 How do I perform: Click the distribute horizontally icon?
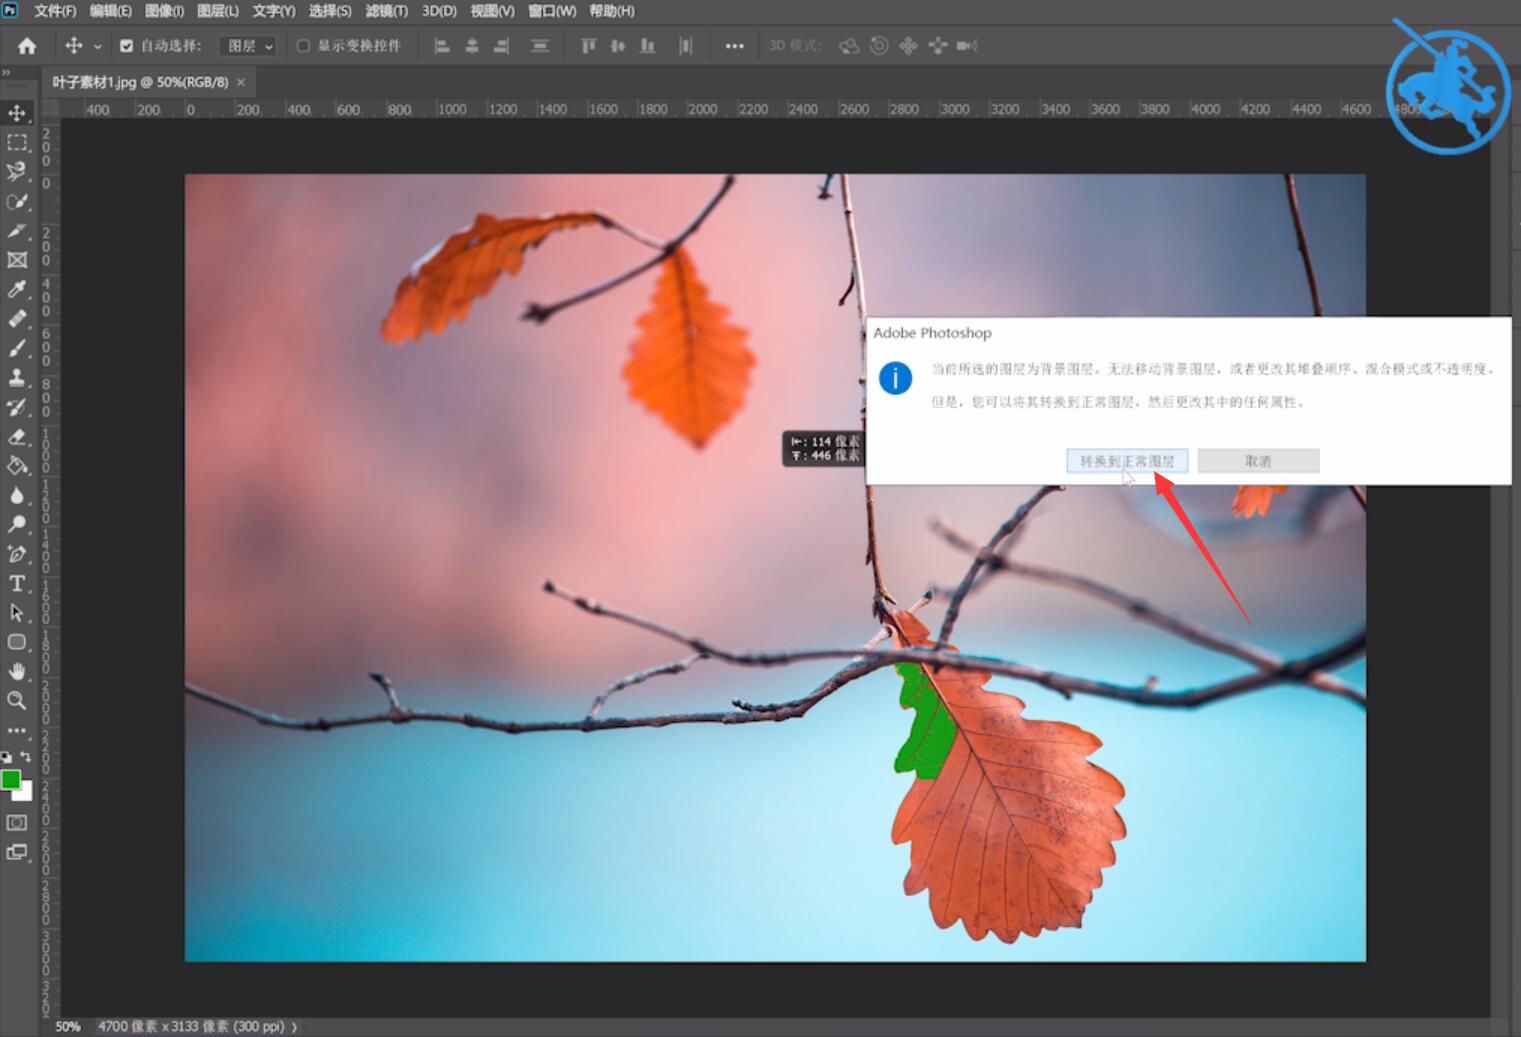(685, 46)
